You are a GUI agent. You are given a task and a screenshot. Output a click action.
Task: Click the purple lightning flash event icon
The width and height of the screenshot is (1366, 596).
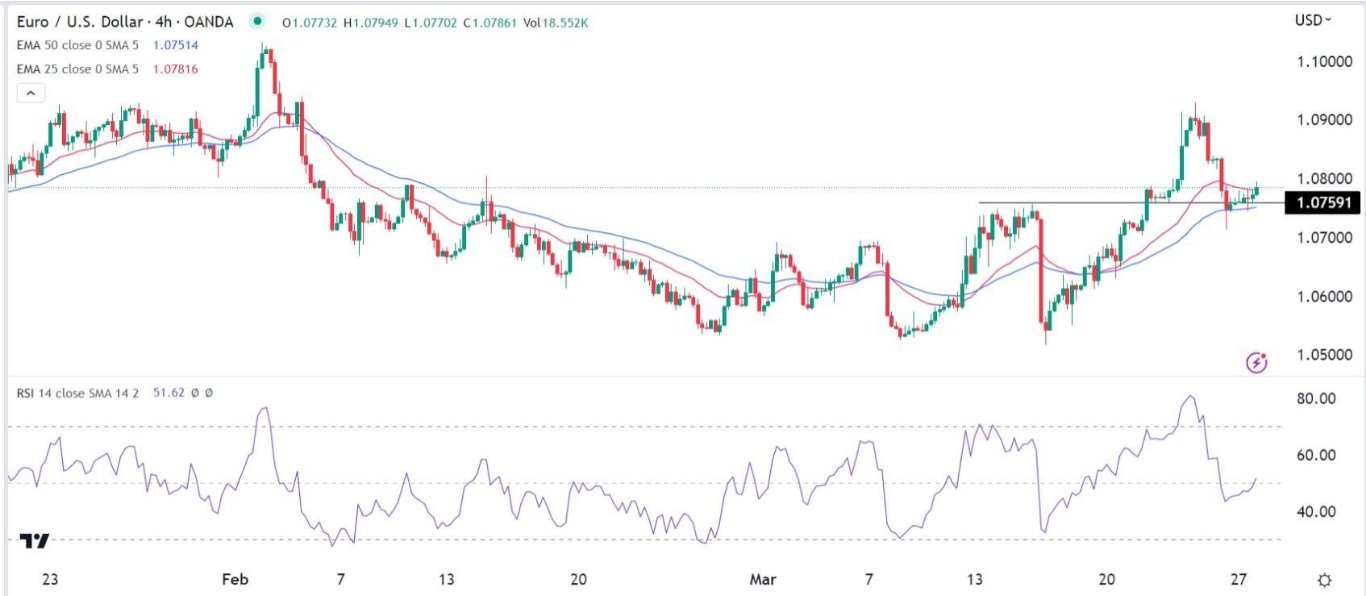1257,362
